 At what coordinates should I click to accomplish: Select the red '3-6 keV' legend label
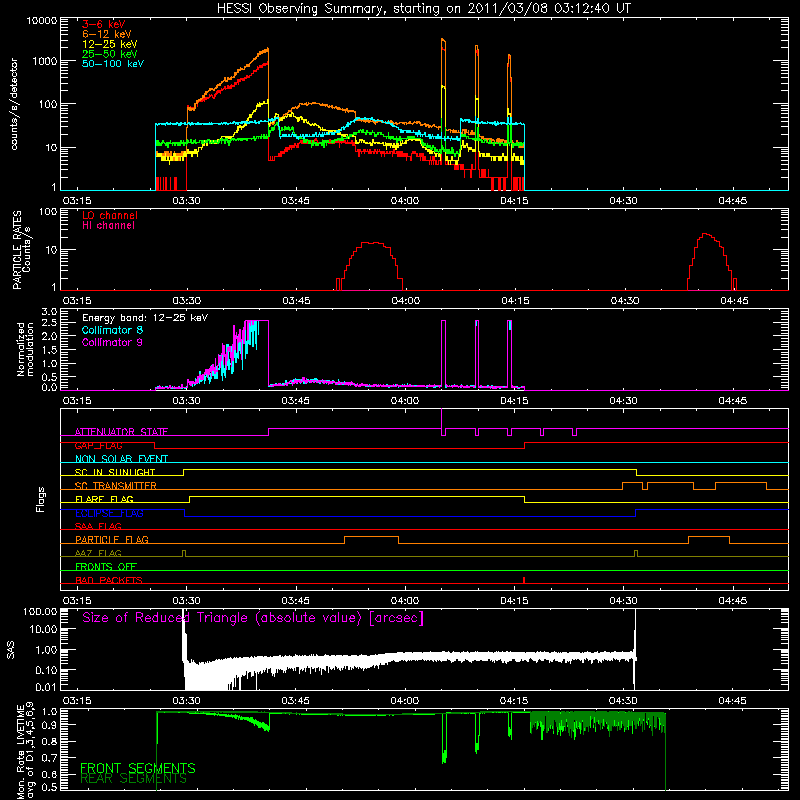pyautogui.click(x=103, y=24)
